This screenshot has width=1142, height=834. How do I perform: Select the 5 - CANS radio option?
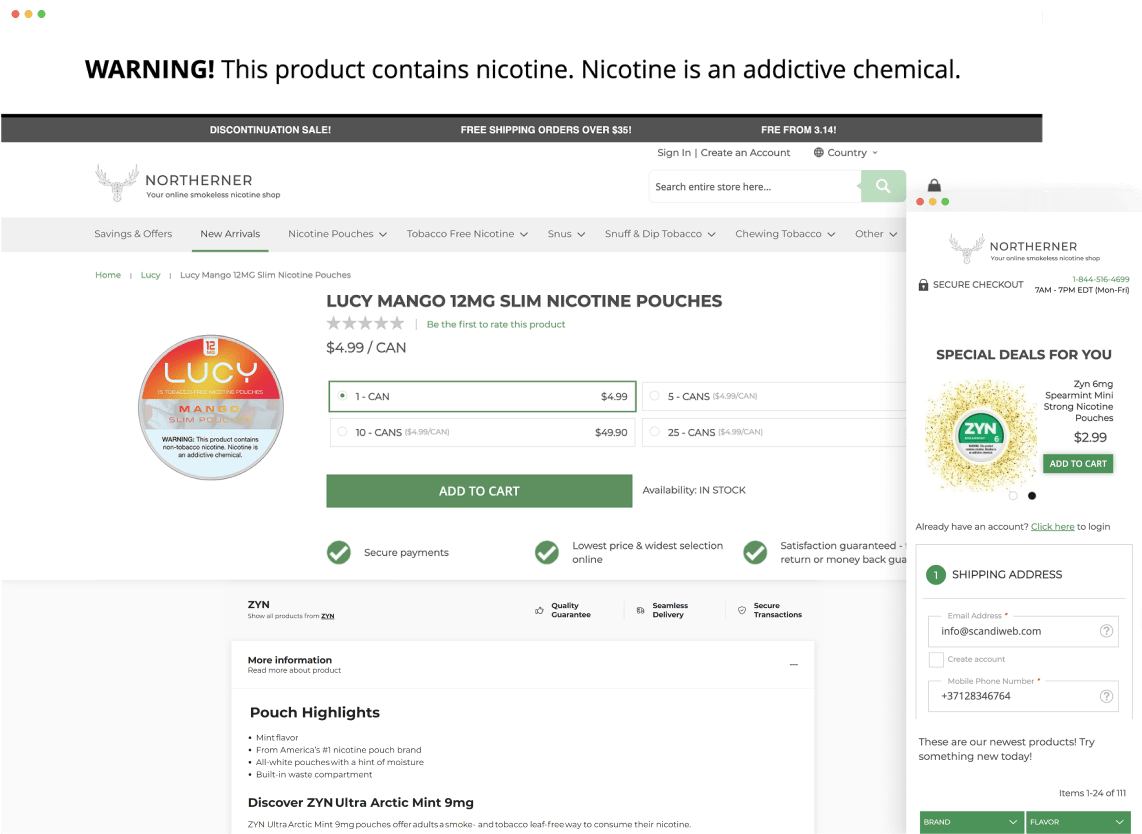(x=655, y=396)
